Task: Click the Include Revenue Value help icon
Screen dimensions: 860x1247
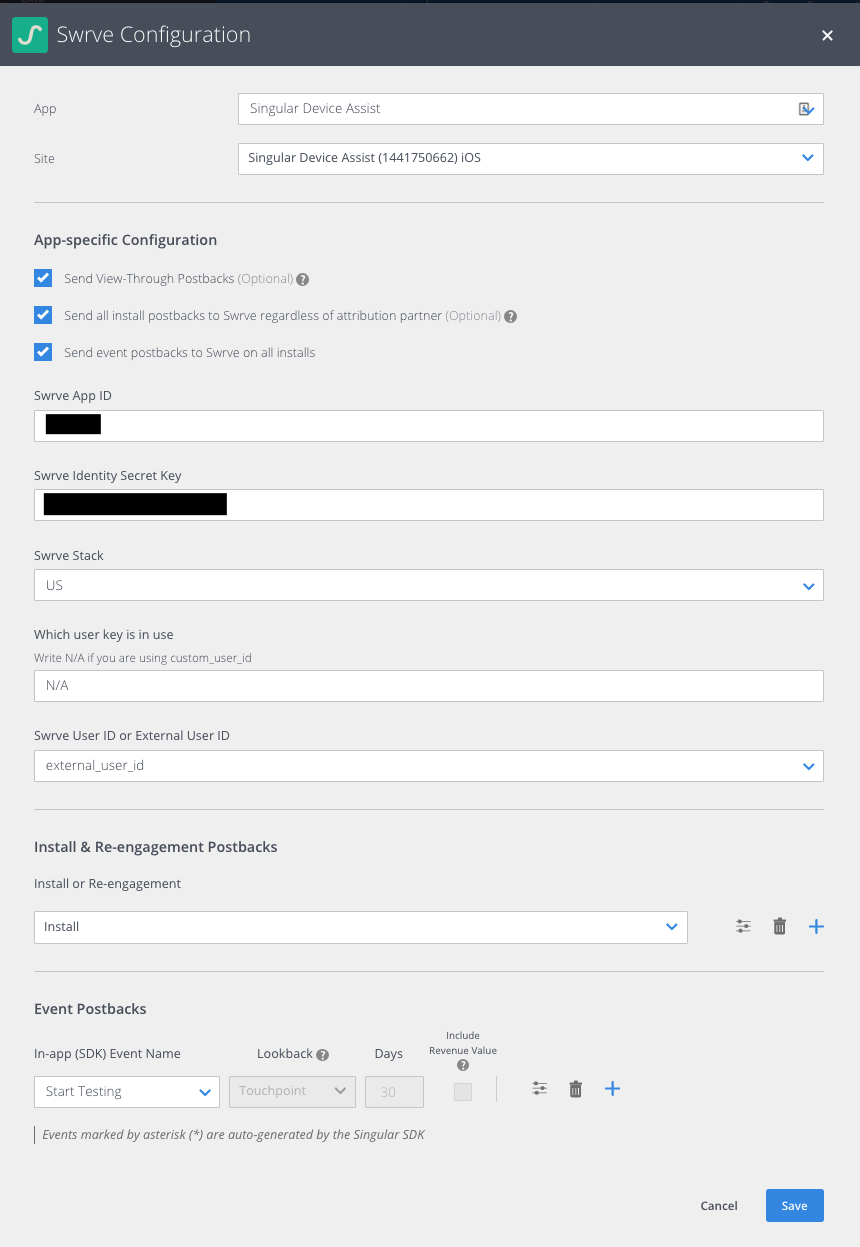Action: click(x=463, y=1065)
